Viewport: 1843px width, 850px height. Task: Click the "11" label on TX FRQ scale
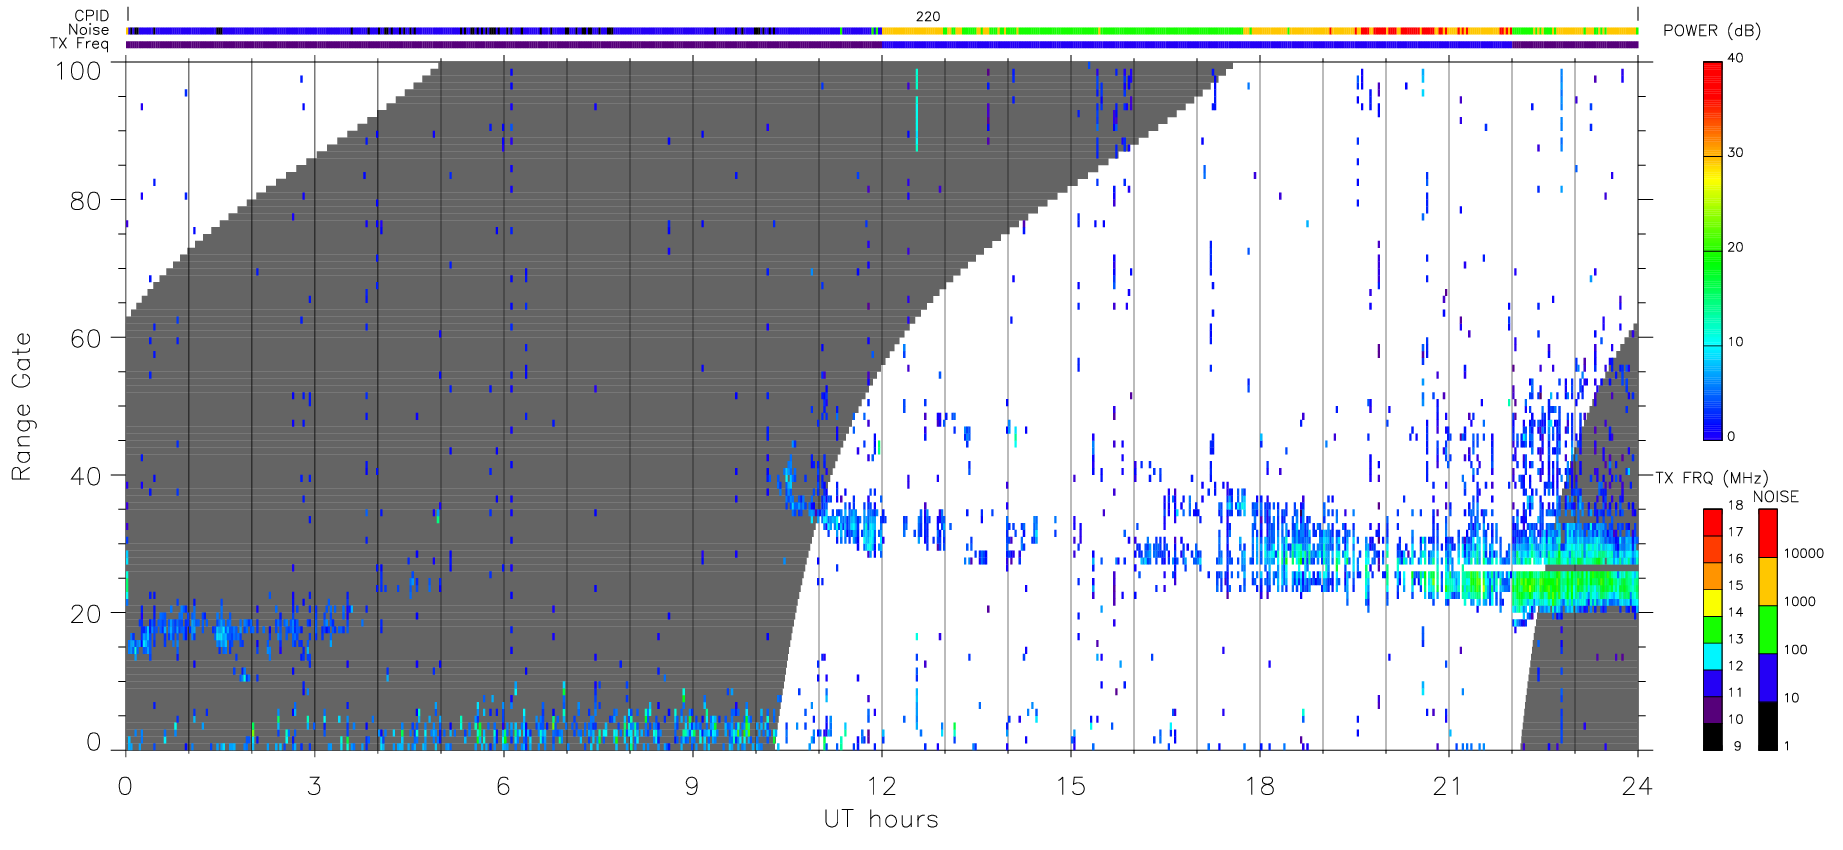pos(1735,692)
